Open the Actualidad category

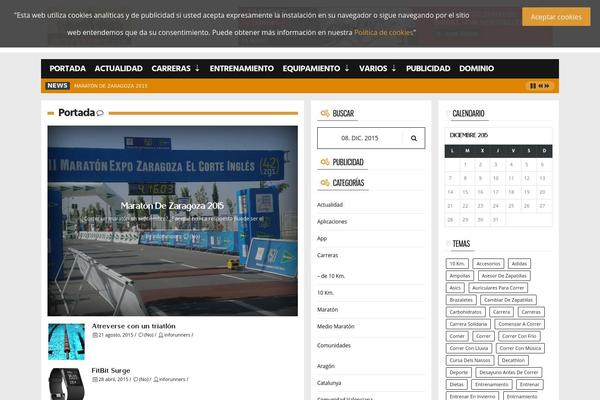point(330,205)
